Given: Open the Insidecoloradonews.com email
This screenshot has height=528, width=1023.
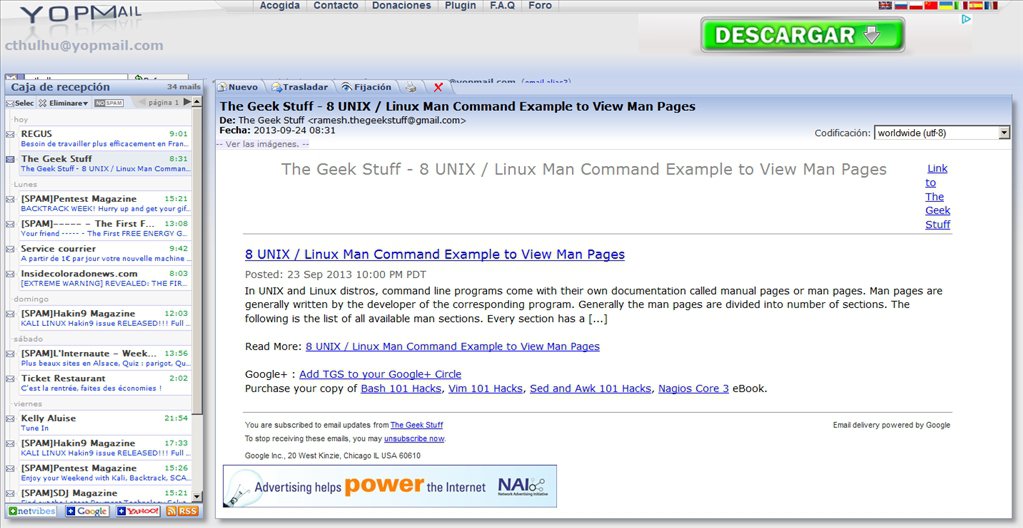Looking at the screenshot, I should 104,278.
